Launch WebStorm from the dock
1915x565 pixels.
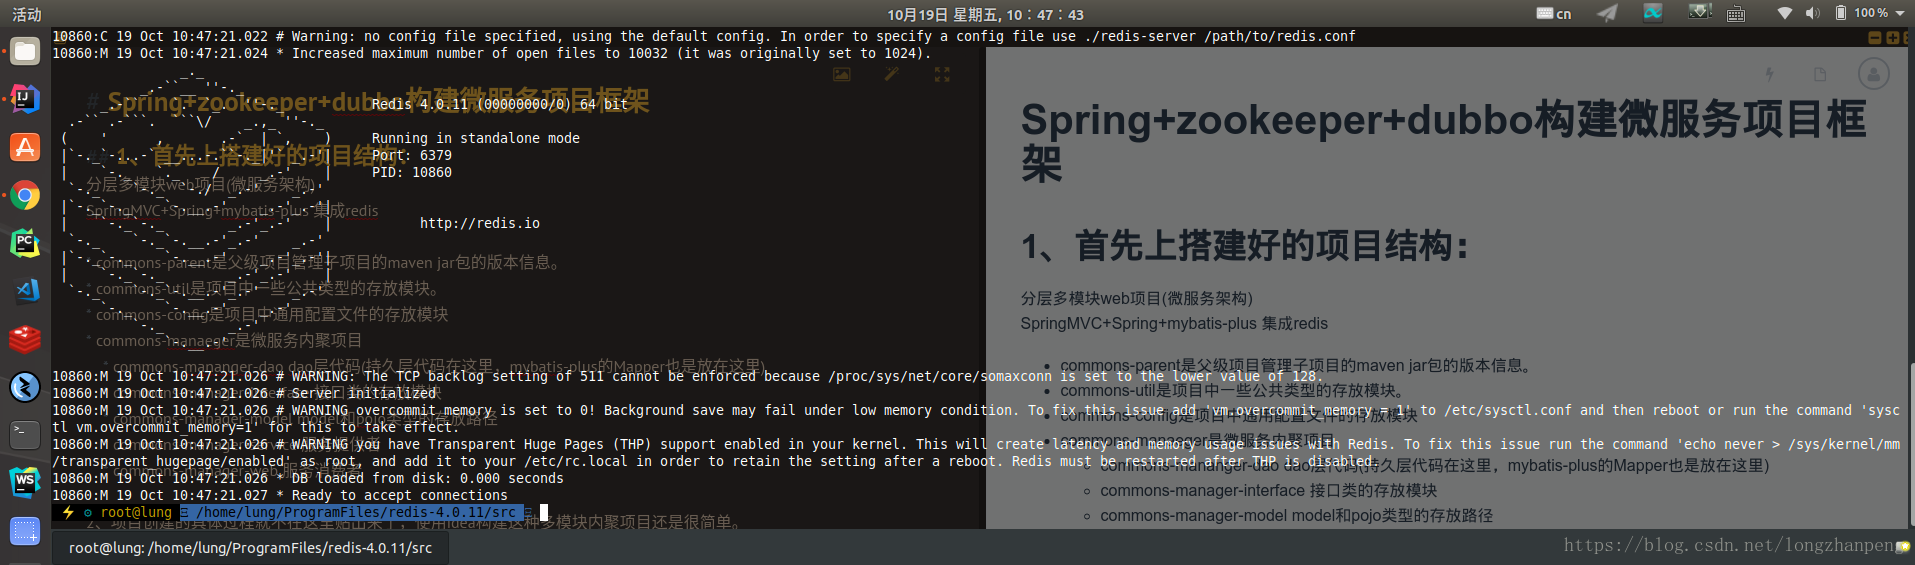25,483
